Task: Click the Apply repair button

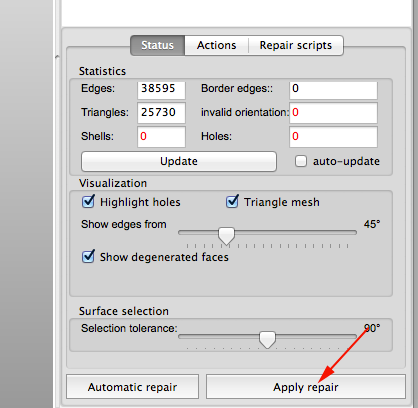Action: (306, 387)
